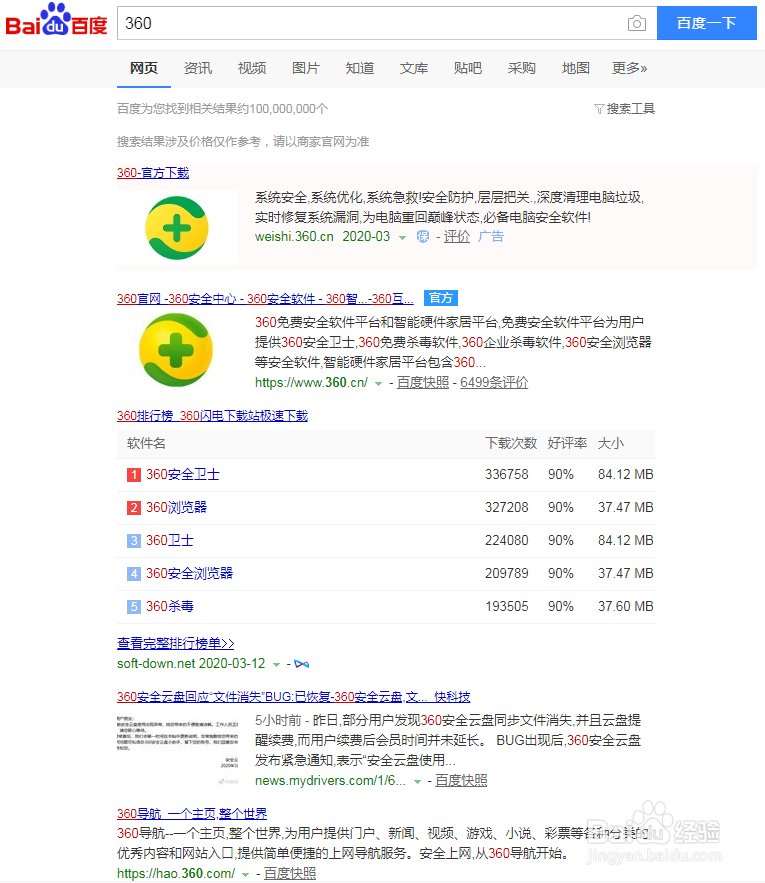Switch to the 图片 tab
The width and height of the screenshot is (765, 883).
(306, 68)
